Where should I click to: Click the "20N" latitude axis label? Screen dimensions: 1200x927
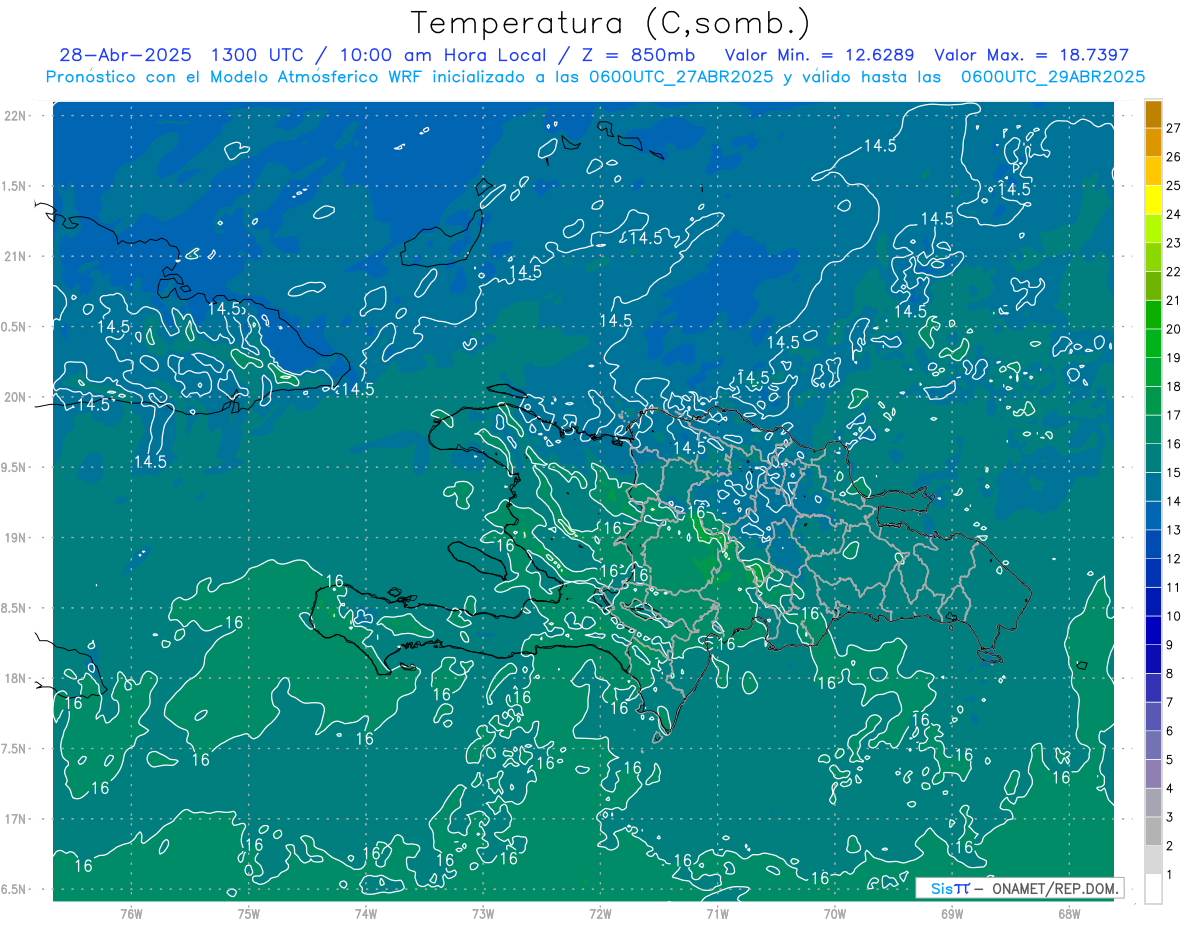15,398
